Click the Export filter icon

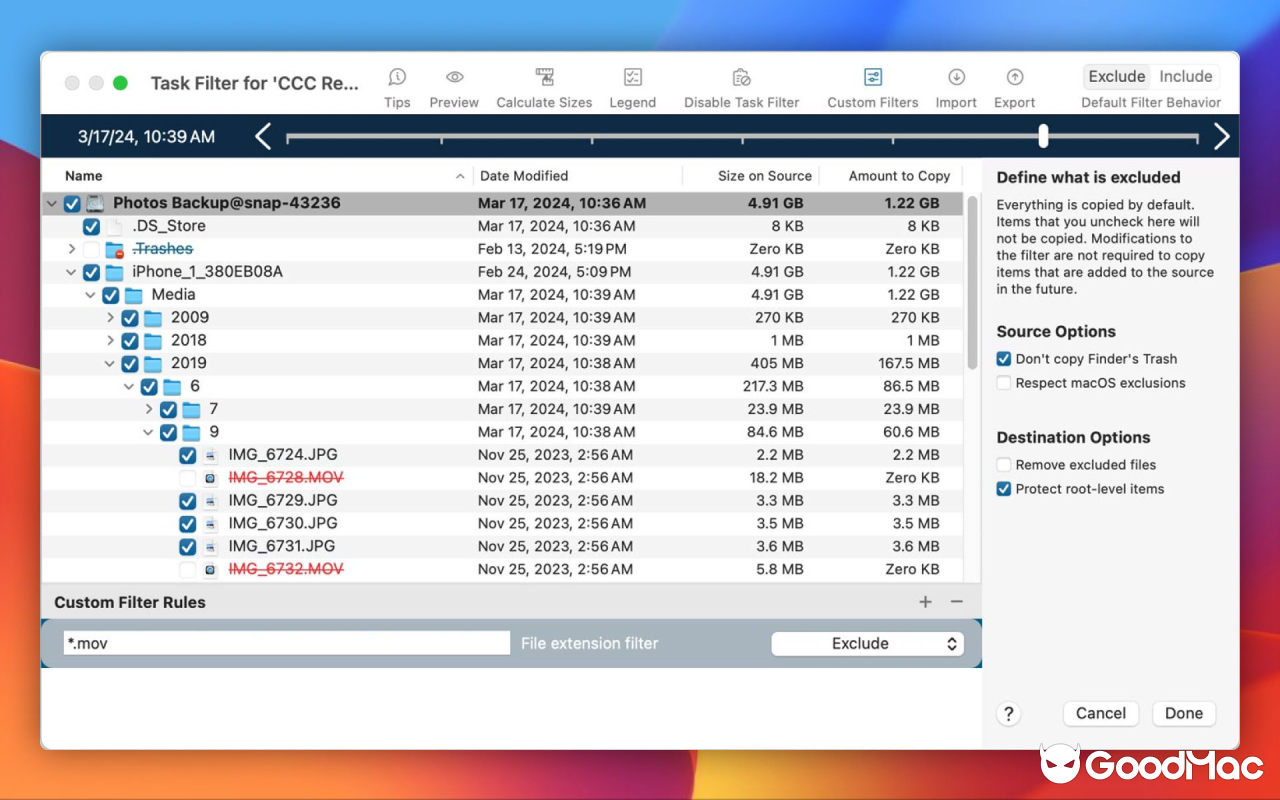1014,76
